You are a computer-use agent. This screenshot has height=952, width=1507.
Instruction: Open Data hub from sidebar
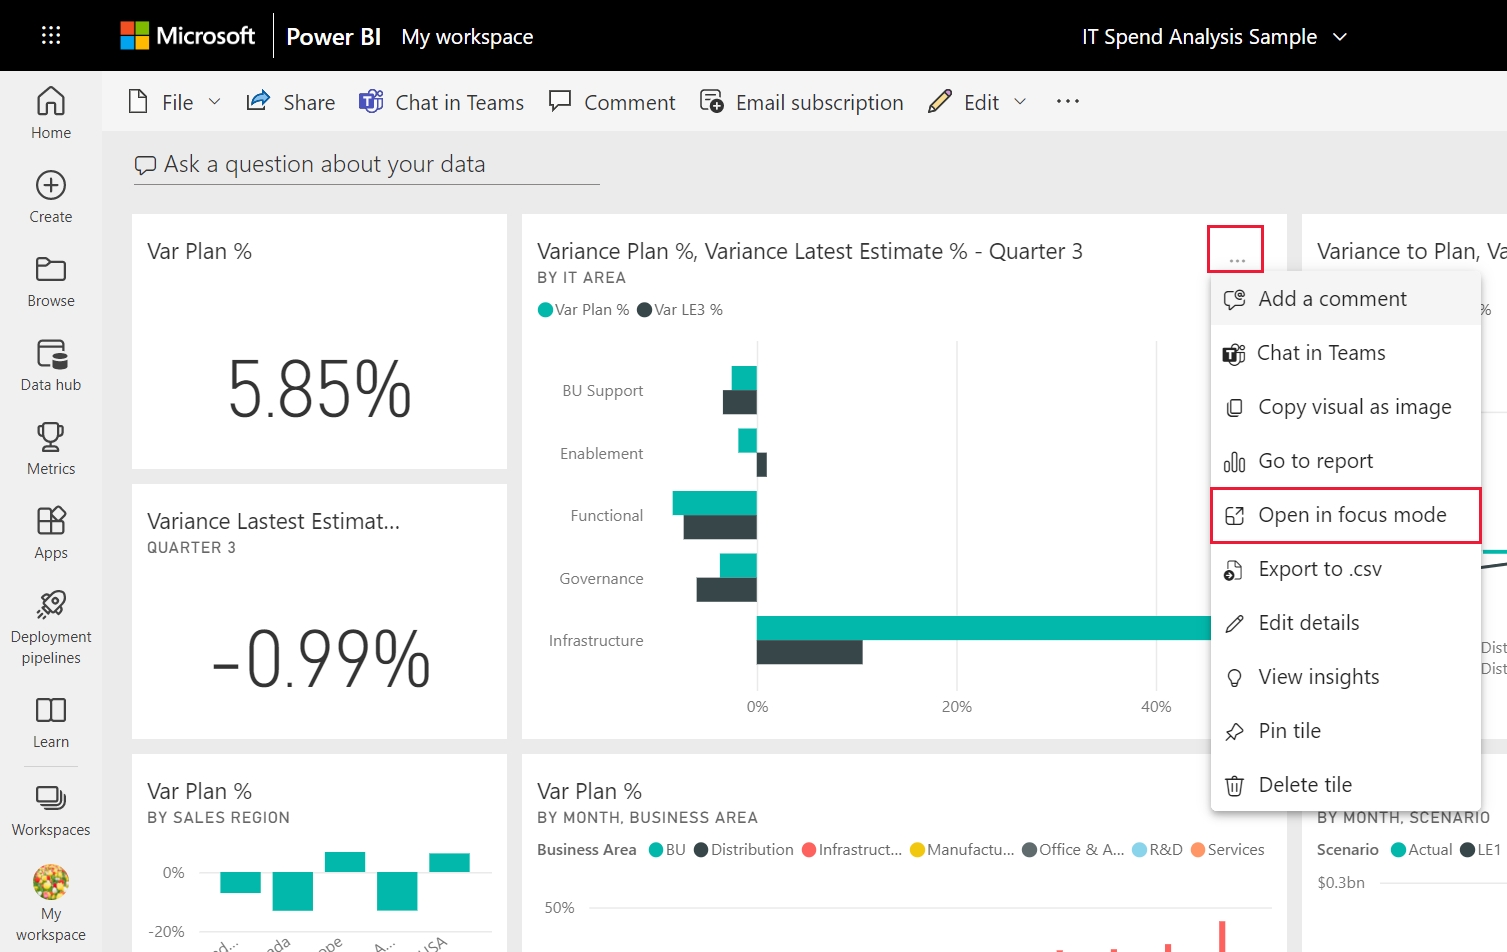click(51, 365)
